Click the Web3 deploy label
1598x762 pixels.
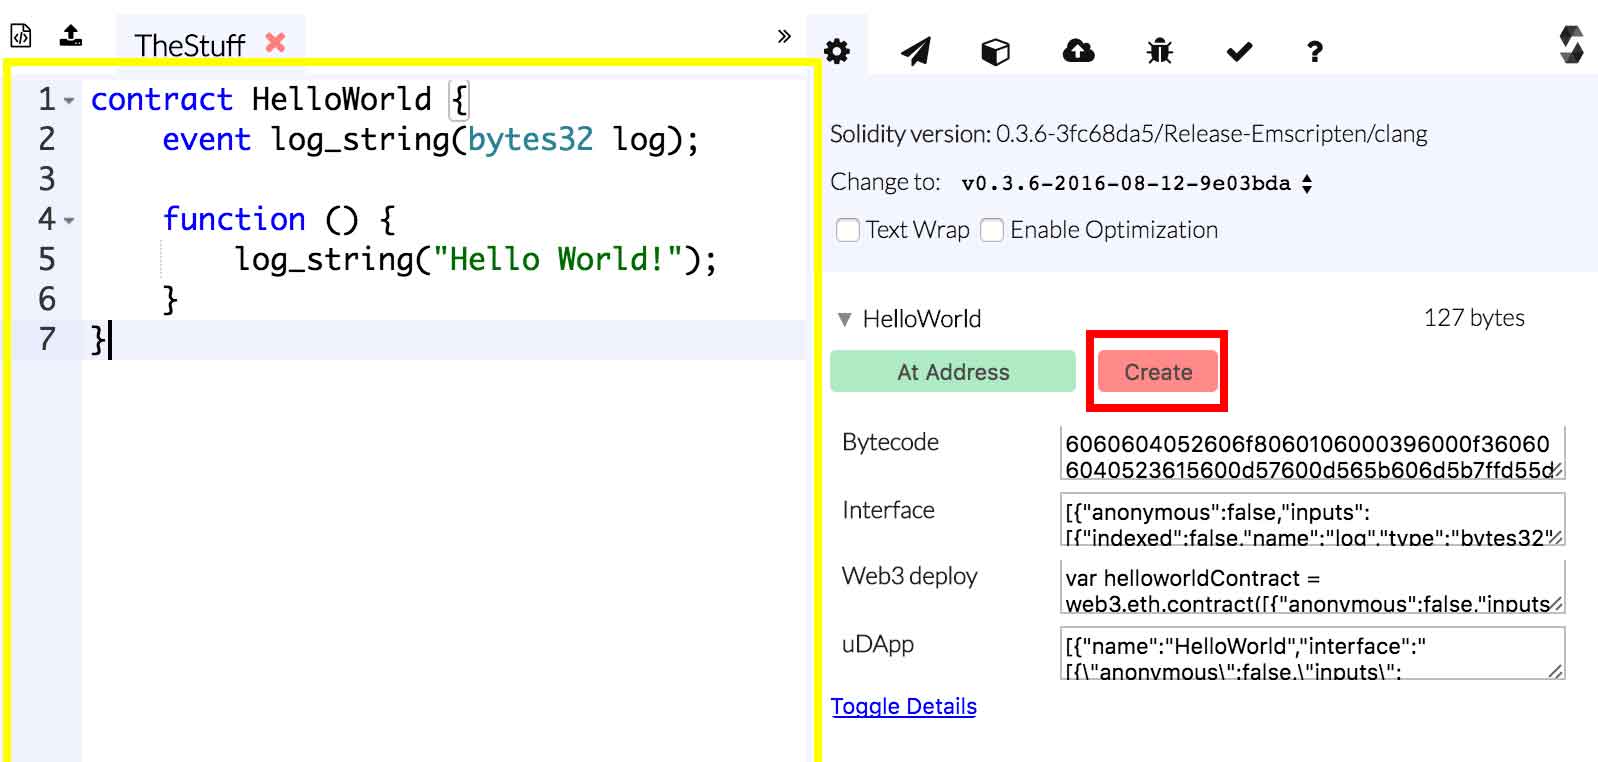pos(910,576)
